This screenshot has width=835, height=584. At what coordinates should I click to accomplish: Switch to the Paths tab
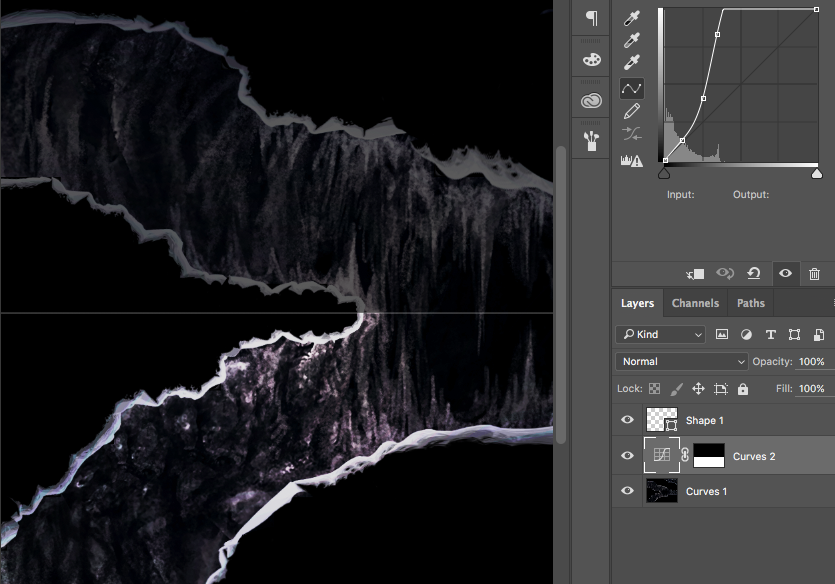[751, 303]
